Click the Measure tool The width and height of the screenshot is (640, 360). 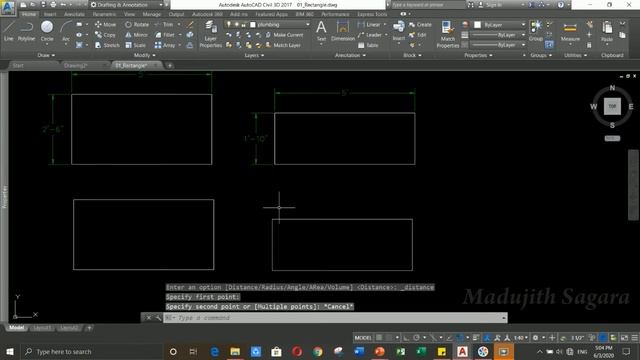click(570, 31)
